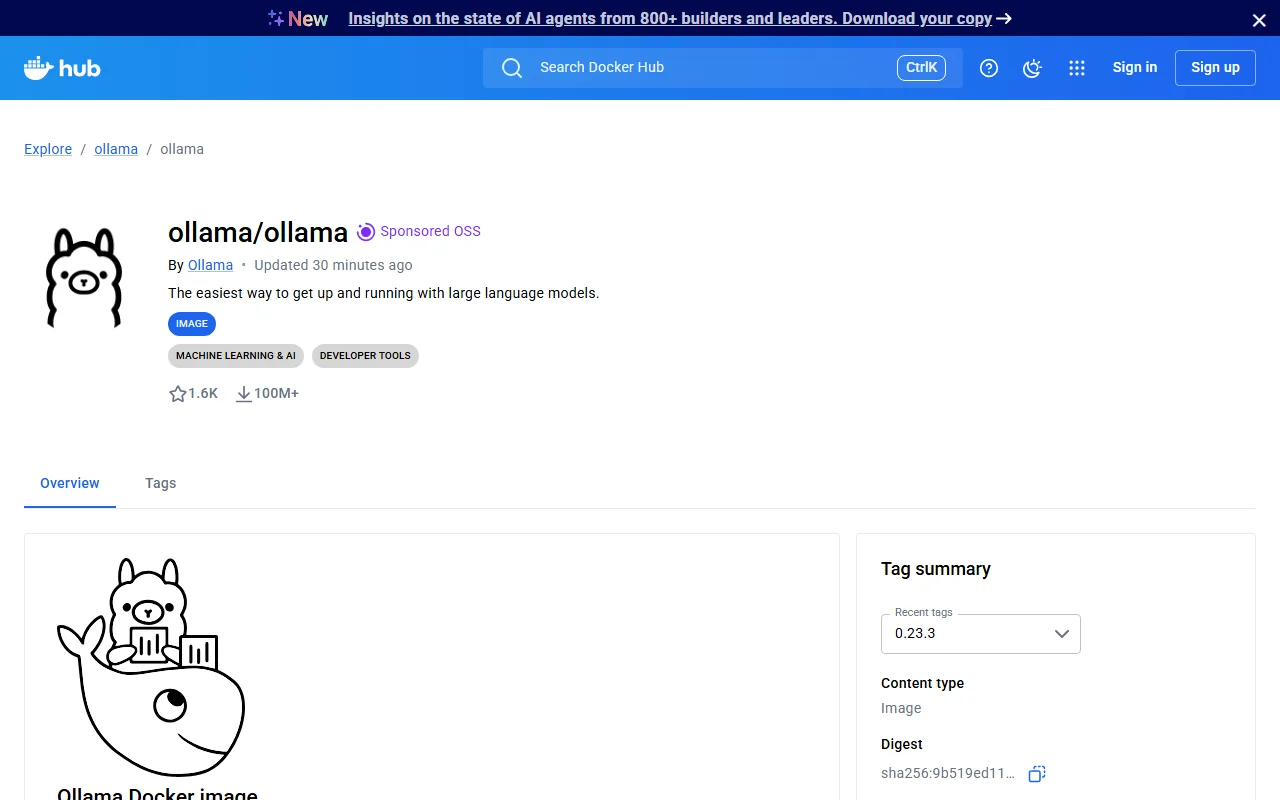Go to Explore breadcrumb link
Screen dimensions: 1280x800
pos(48,149)
